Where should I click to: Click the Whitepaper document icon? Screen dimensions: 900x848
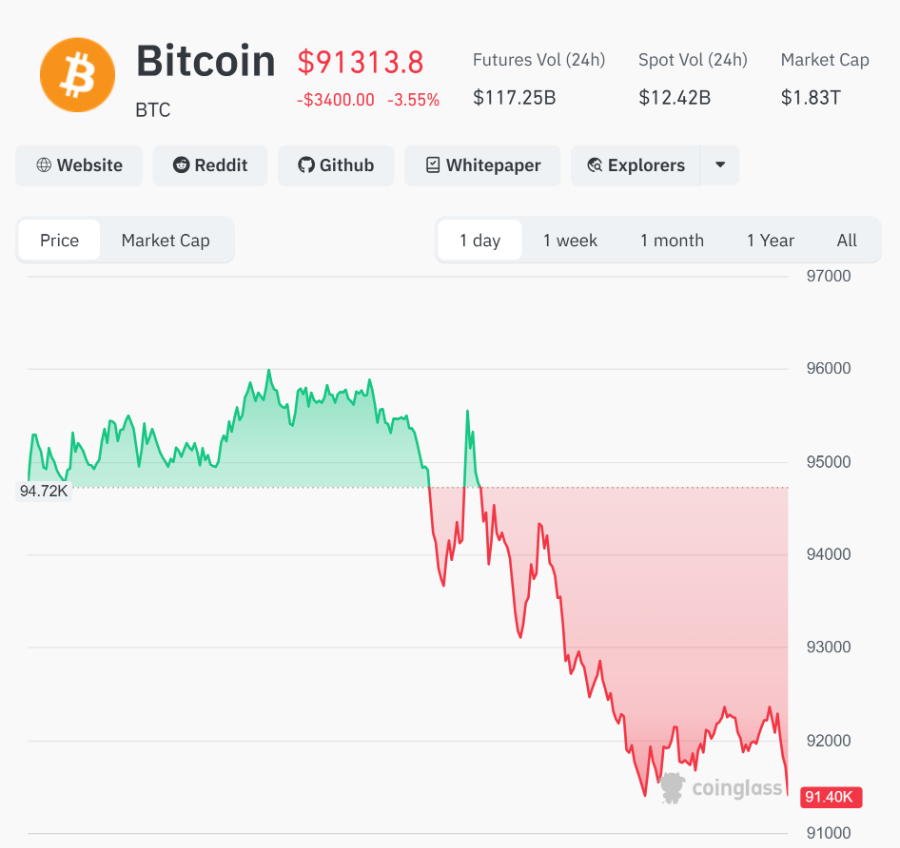click(x=432, y=165)
